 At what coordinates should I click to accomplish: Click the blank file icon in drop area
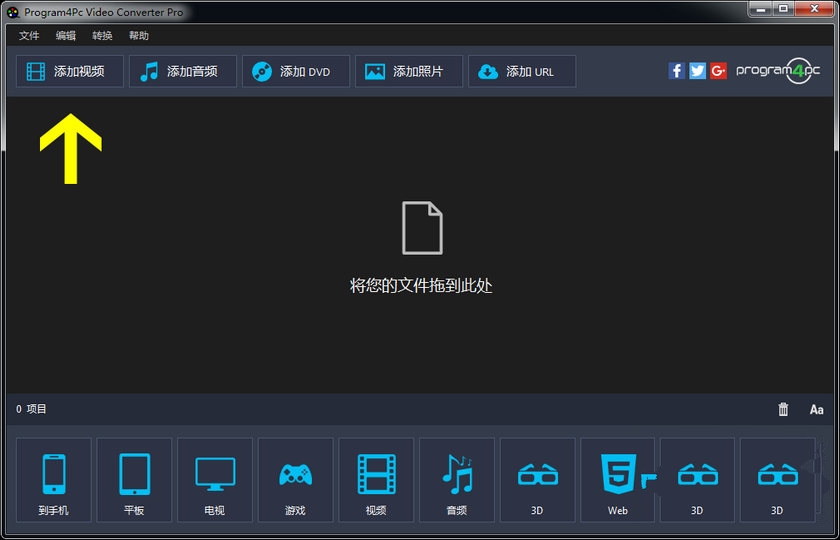(x=423, y=228)
